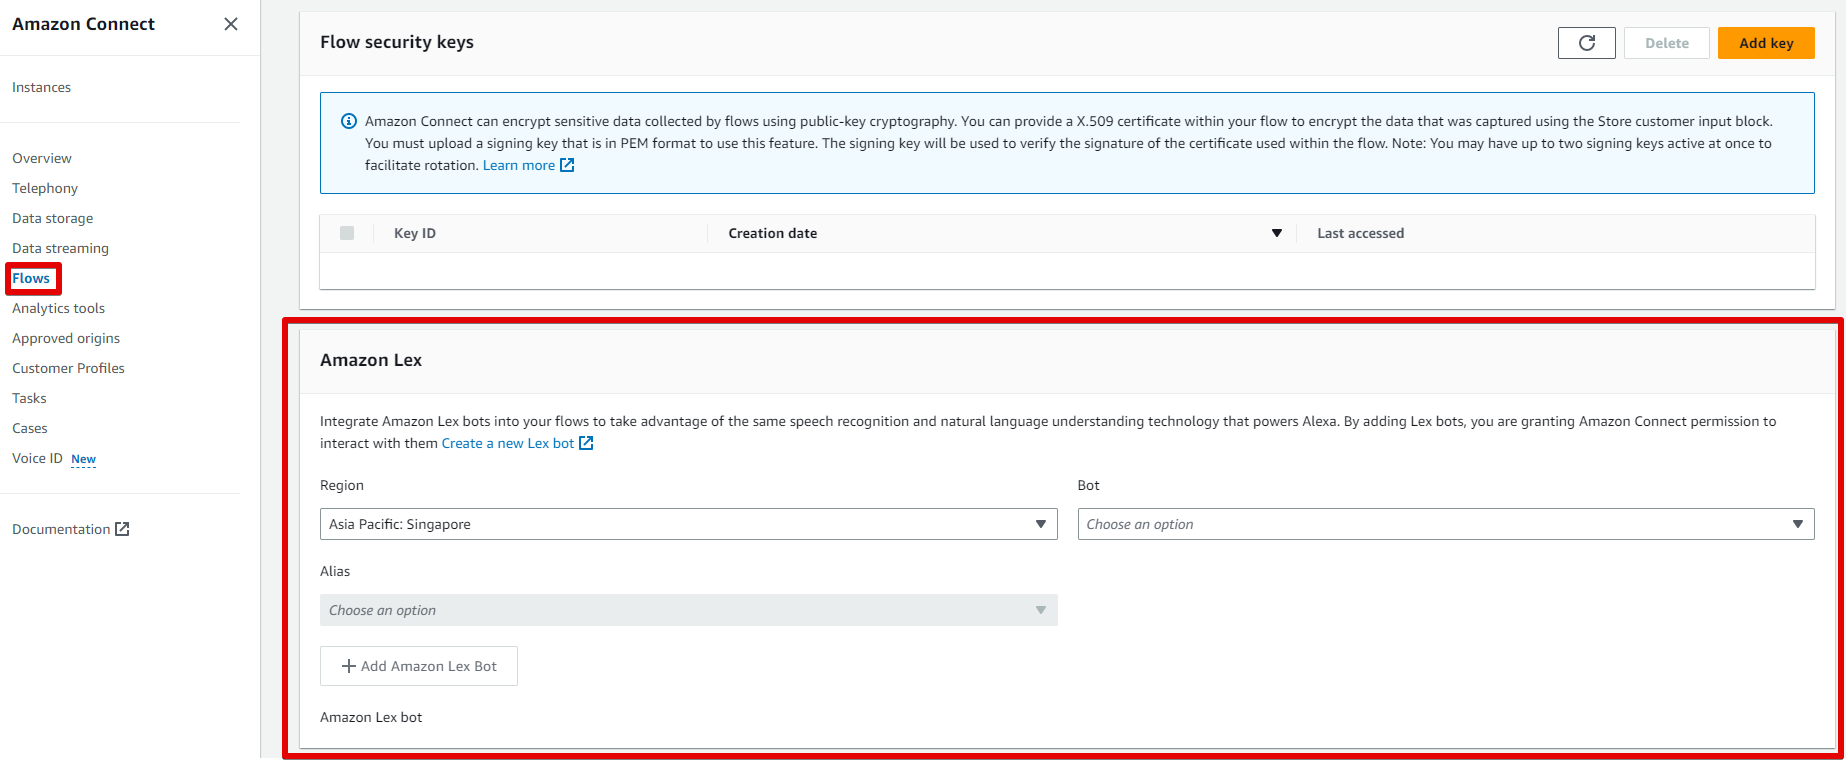Open Voice ID in the sidebar

[x=37, y=458]
